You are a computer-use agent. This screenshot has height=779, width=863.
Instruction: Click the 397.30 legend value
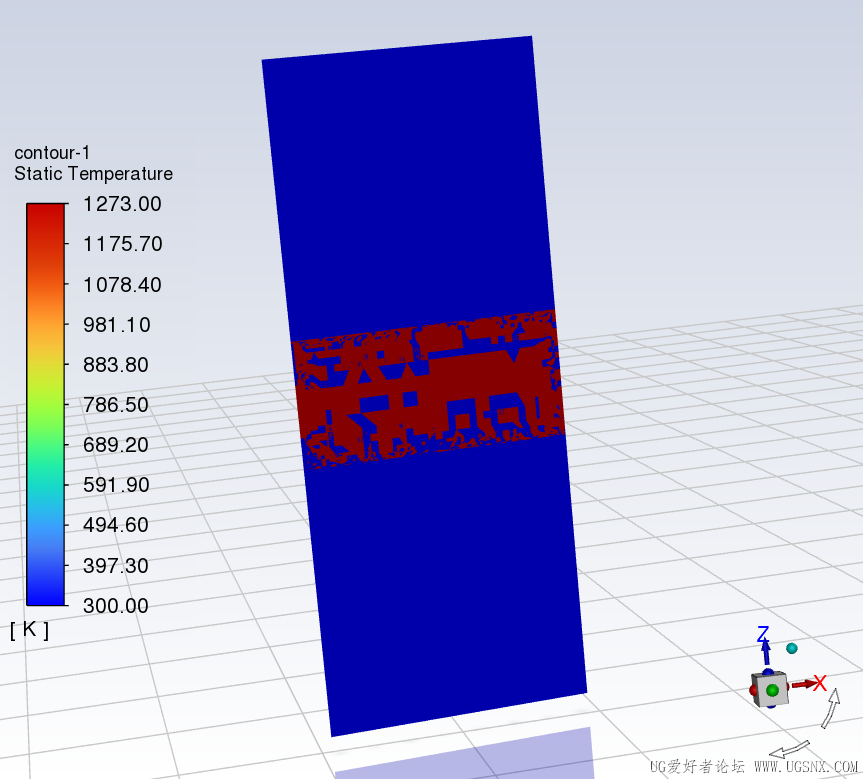(116, 565)
